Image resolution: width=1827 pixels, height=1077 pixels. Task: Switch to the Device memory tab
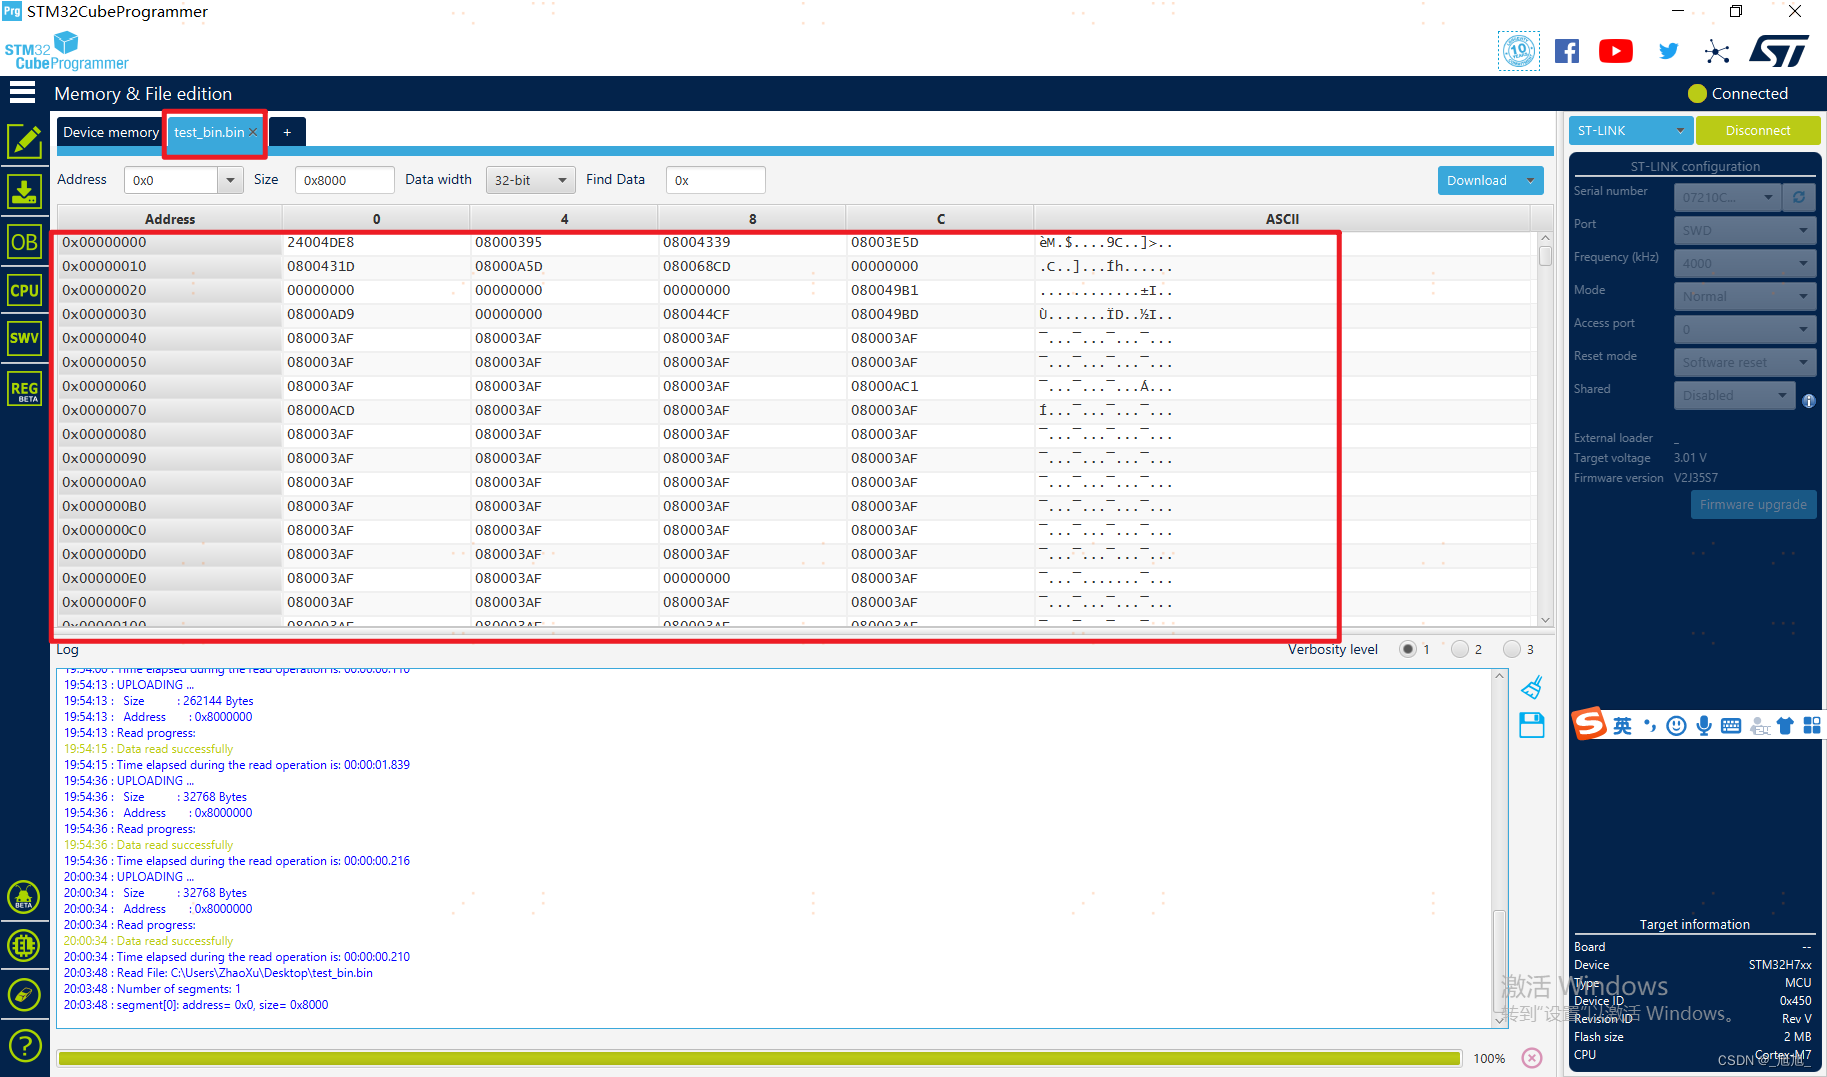pos(111,132)
